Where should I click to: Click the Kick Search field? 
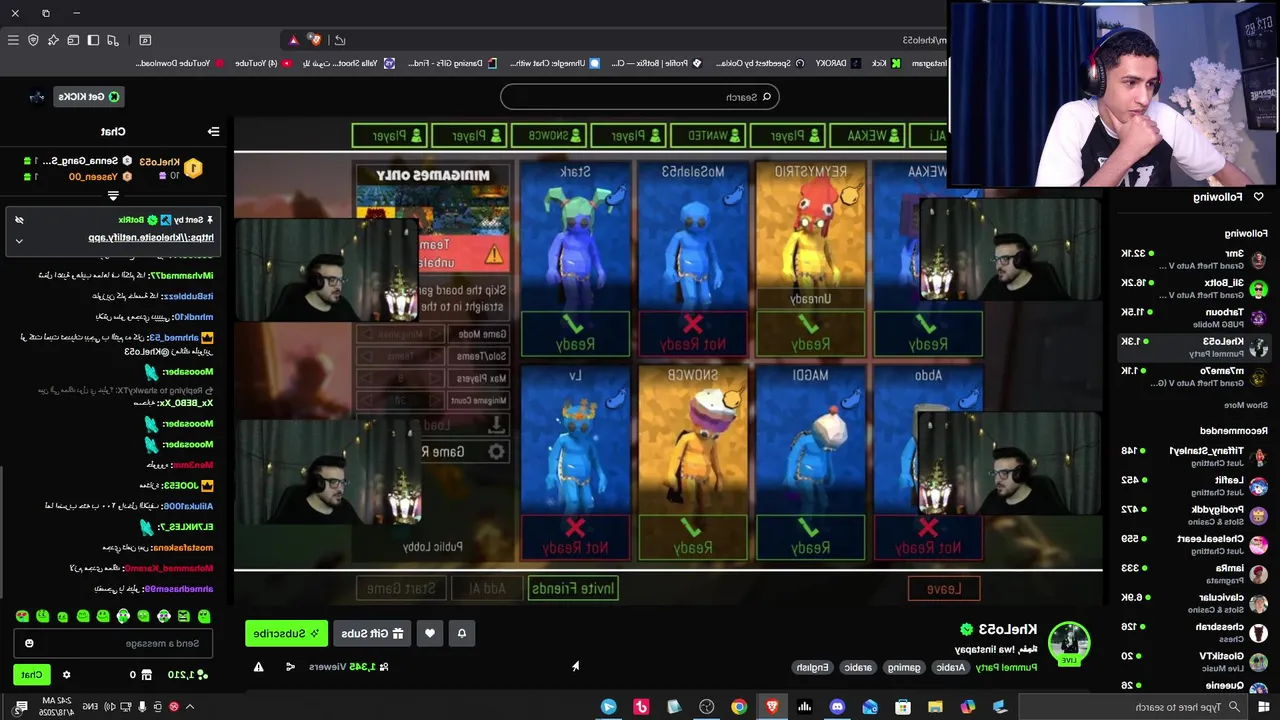coord(640,97)
